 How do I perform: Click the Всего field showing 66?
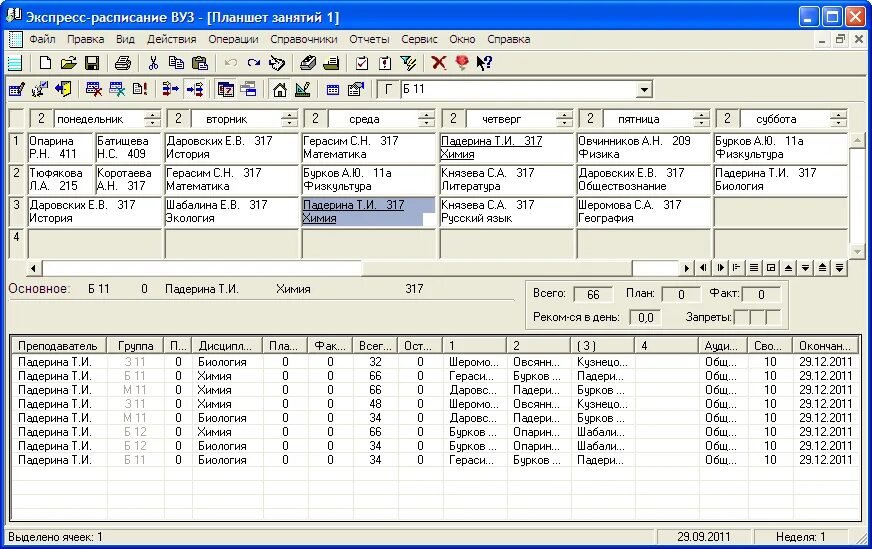point(593,294)
